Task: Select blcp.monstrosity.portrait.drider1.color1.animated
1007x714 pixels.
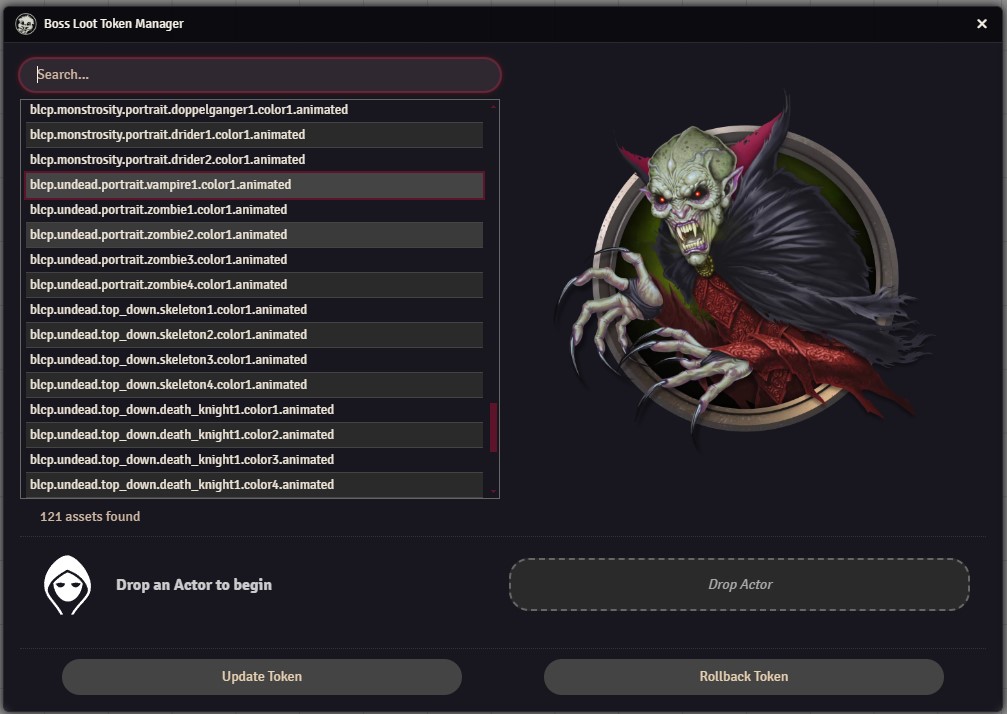Action: click(254, 135)
